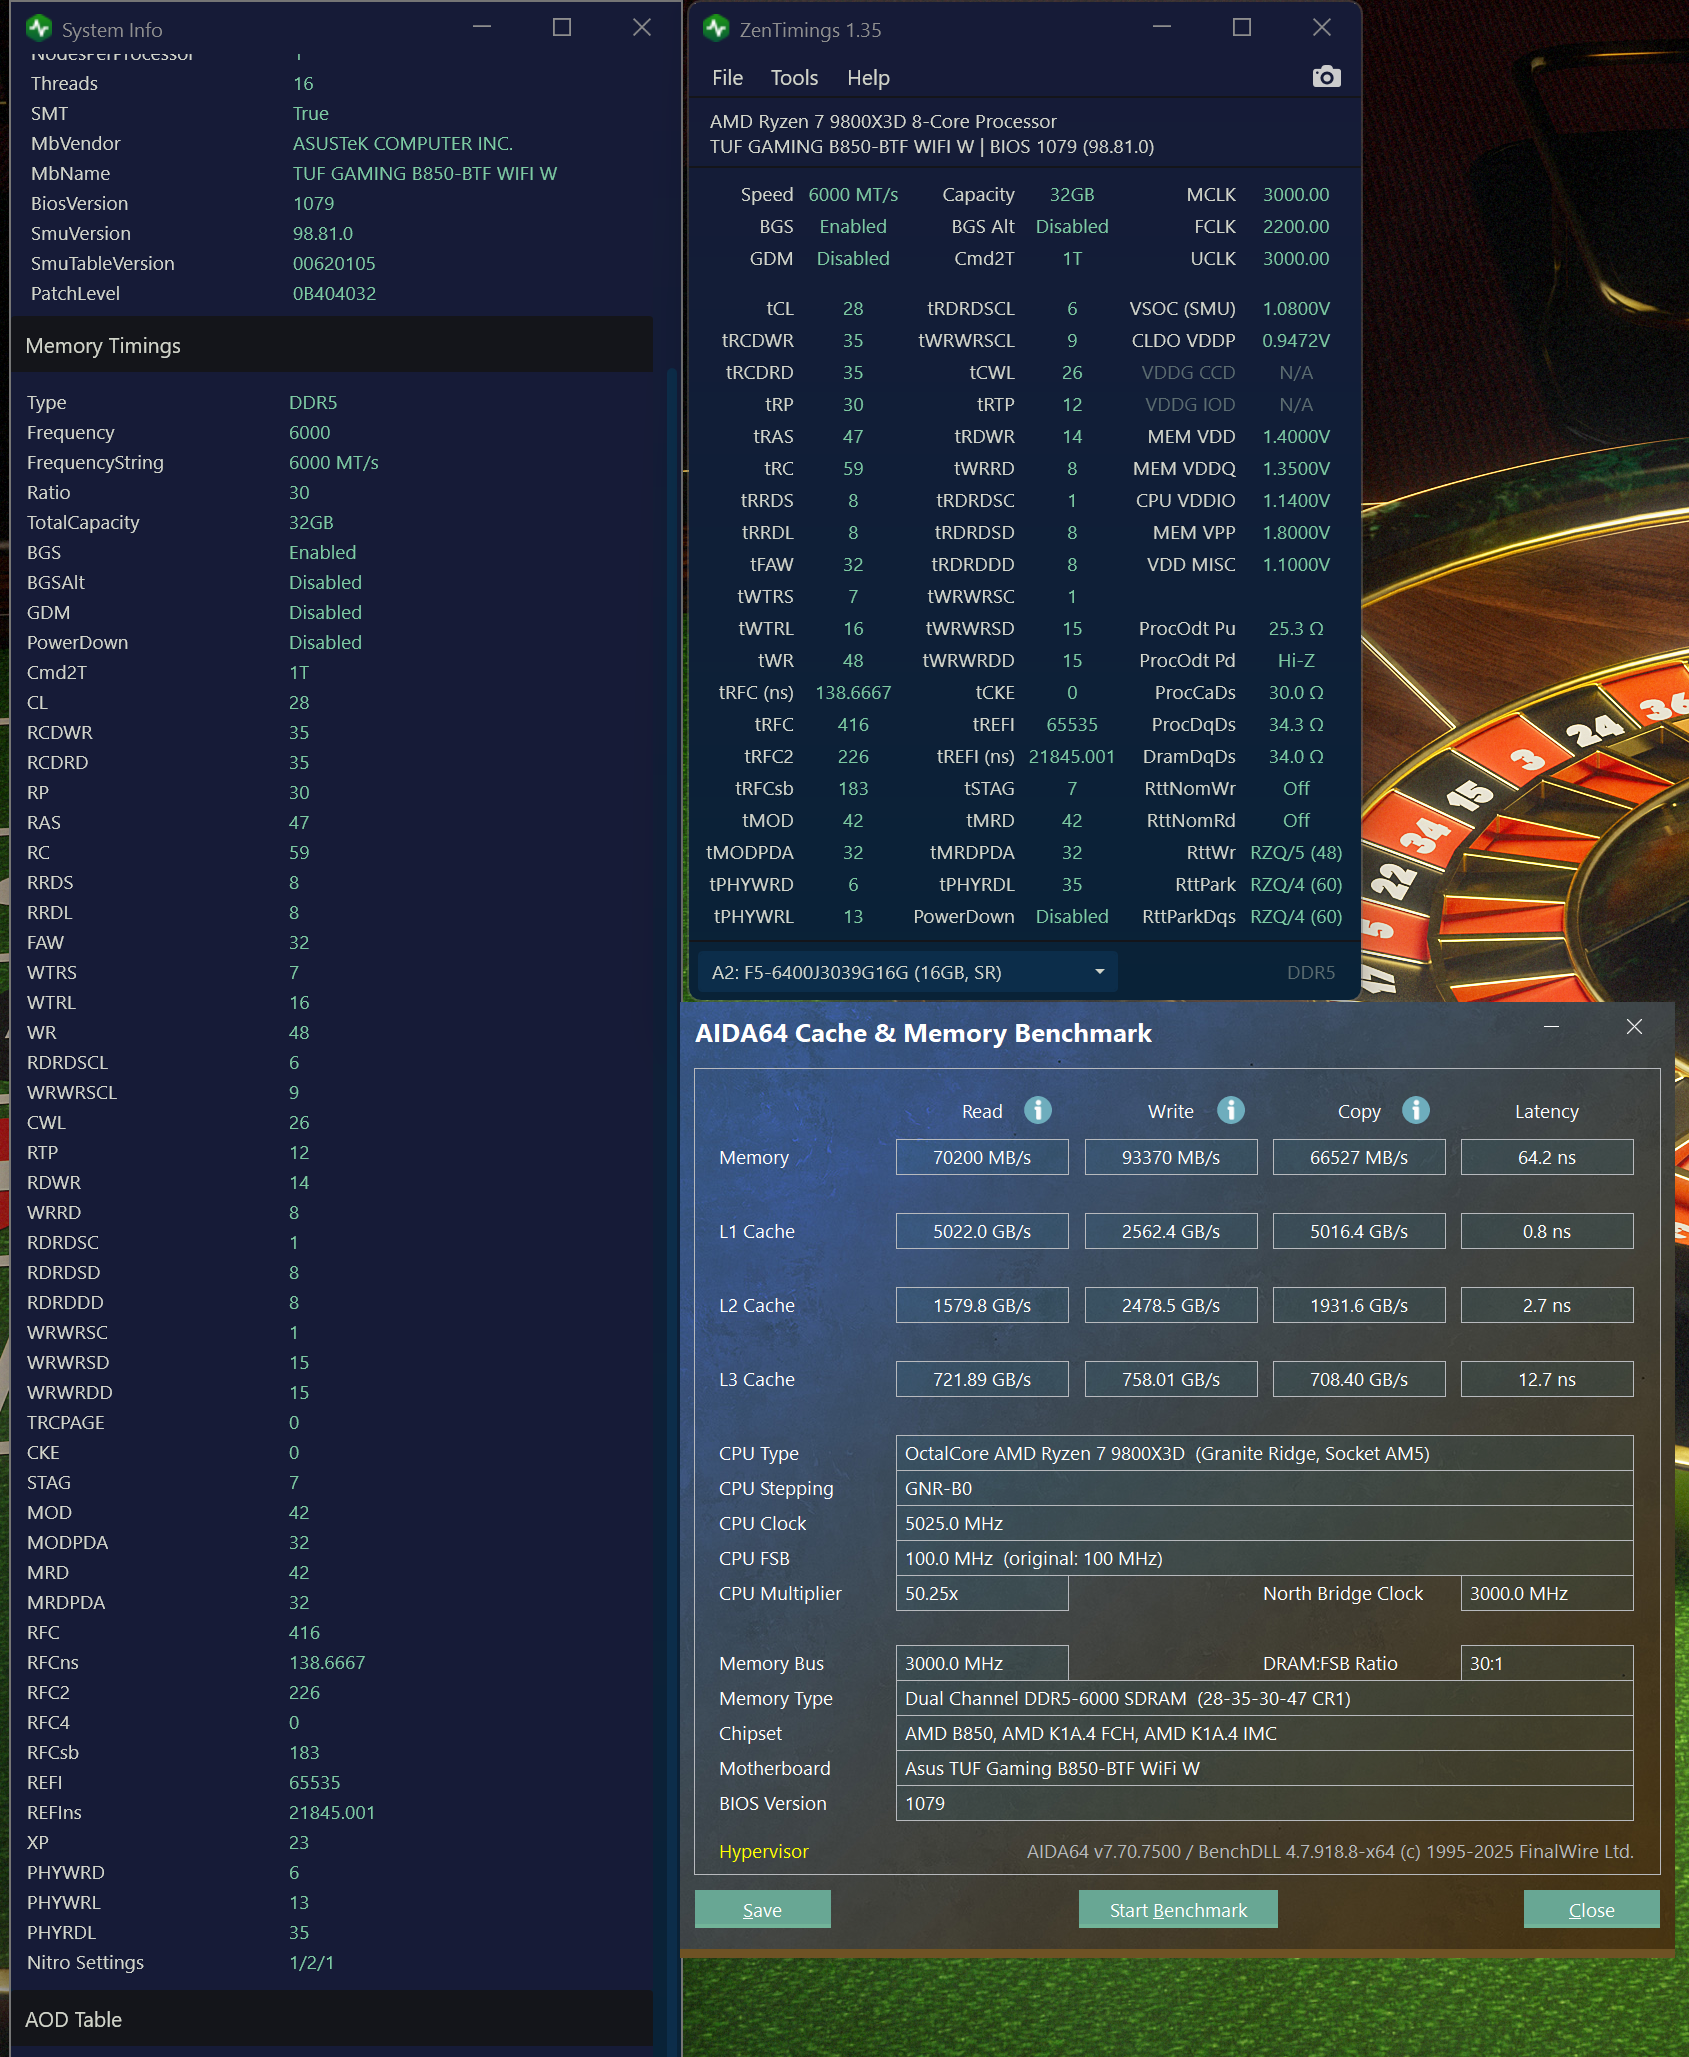Click the Chipset field AMD B850
Viewport: 1689px width, 2057px height.
pyautogui.click(x=1264, y=1733)
